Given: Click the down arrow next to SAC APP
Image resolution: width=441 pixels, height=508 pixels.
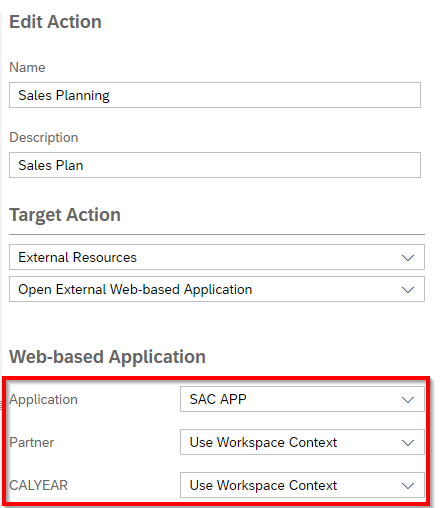Looking at the screenshot, I should click(408, 400).
